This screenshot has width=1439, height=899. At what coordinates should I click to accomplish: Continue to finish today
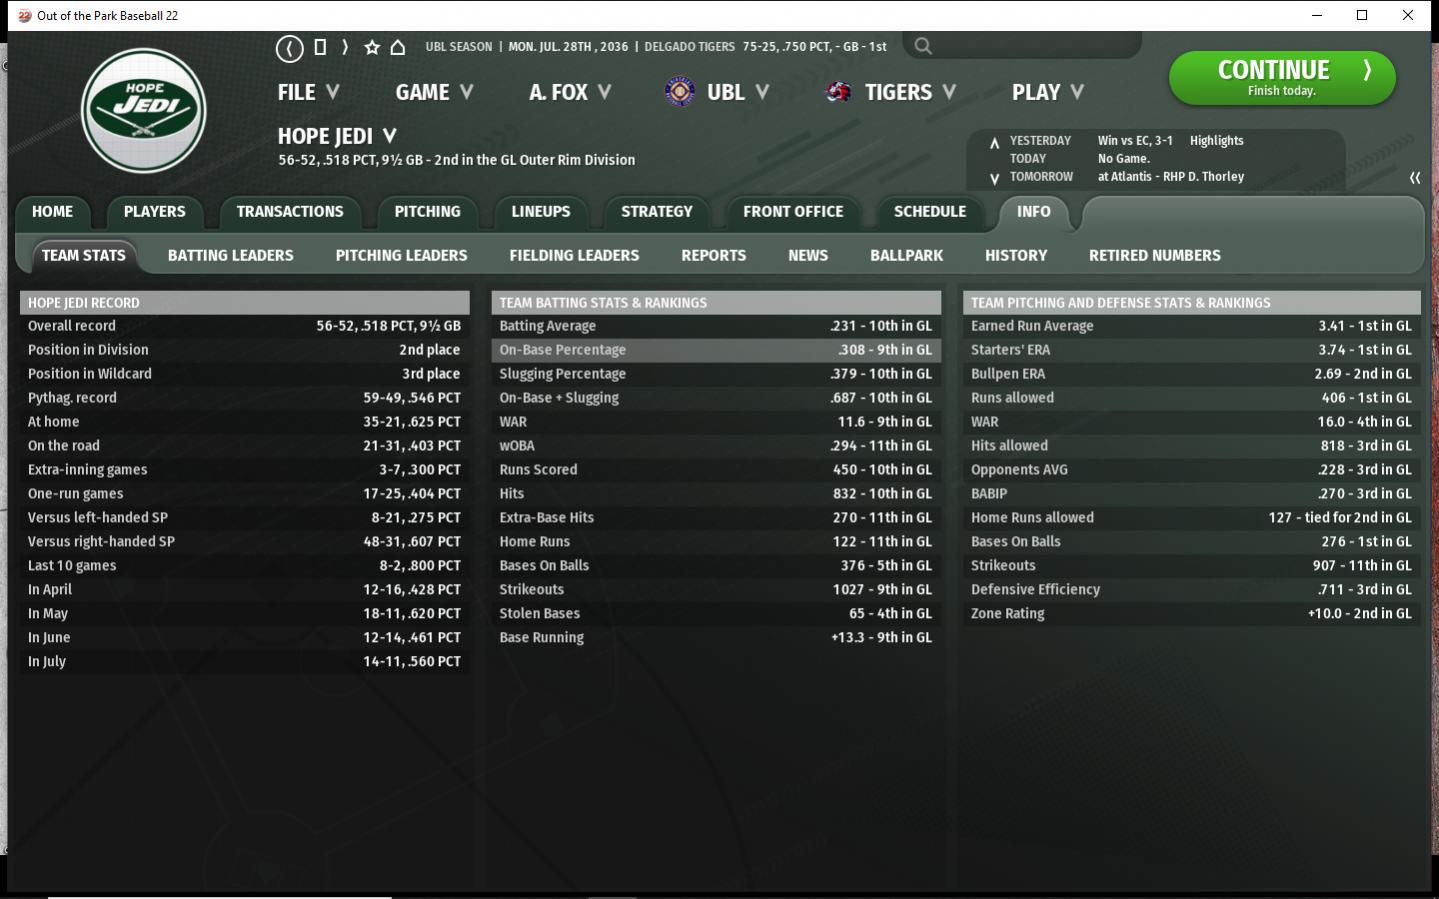1282,78
